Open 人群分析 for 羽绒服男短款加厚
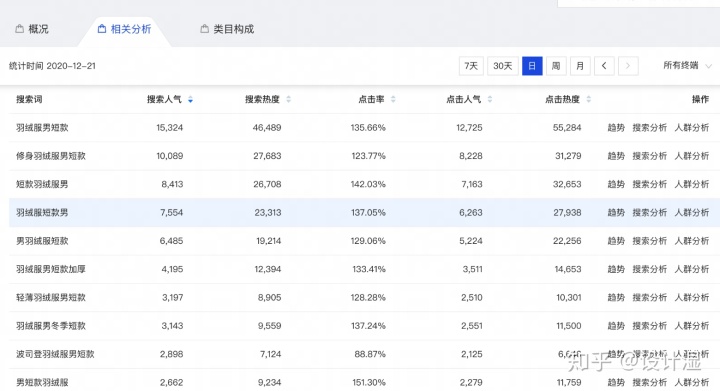The height and width of the screenshot is (391, 720). click(x=692, y=269)
